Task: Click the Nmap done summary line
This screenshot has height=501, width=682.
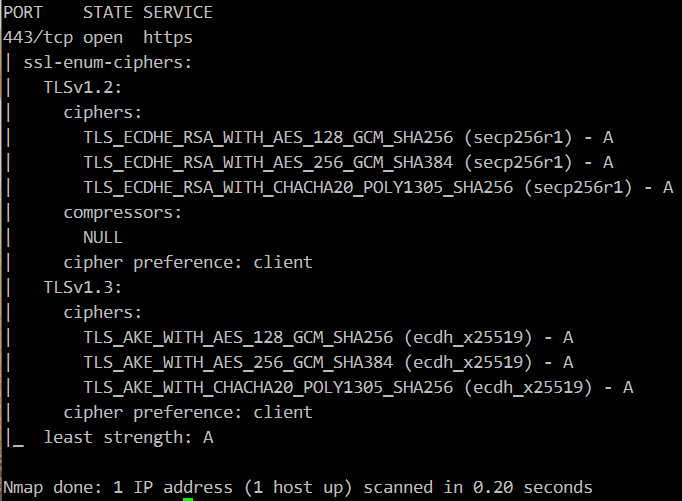Action: point(298,488)
